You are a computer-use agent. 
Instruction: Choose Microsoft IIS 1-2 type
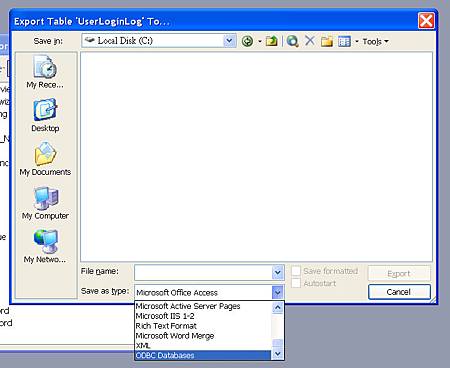203,316
